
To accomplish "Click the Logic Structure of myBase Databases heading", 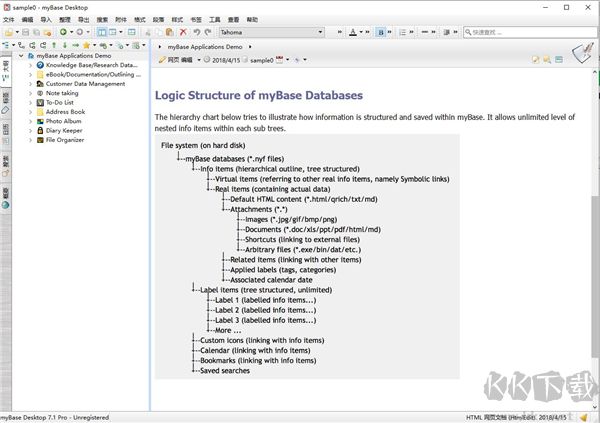I will pyautogui.click(x=259, y=95).
